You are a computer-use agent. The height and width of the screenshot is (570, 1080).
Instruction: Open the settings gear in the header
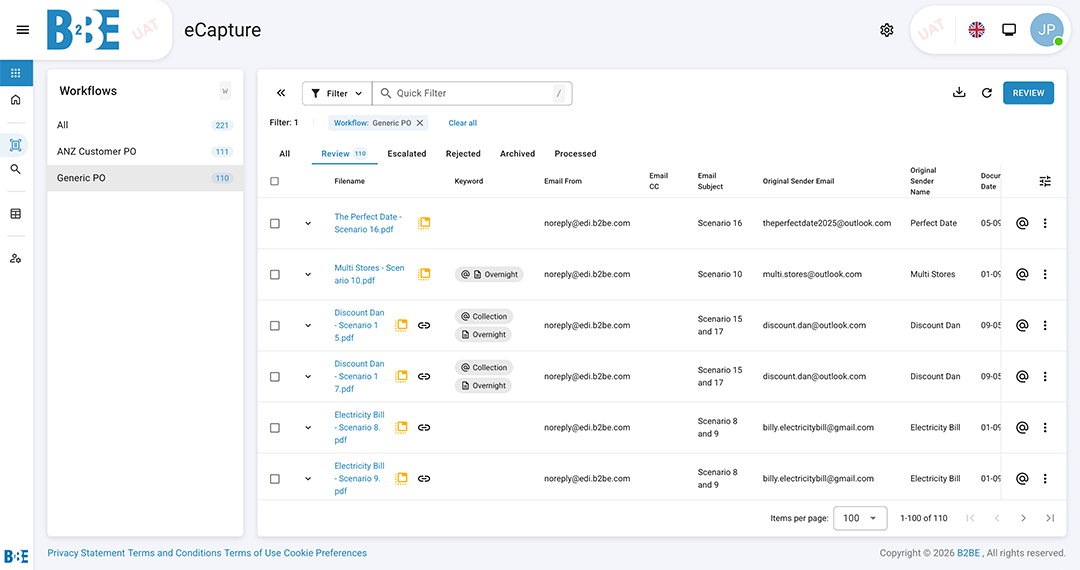(886, 30)
